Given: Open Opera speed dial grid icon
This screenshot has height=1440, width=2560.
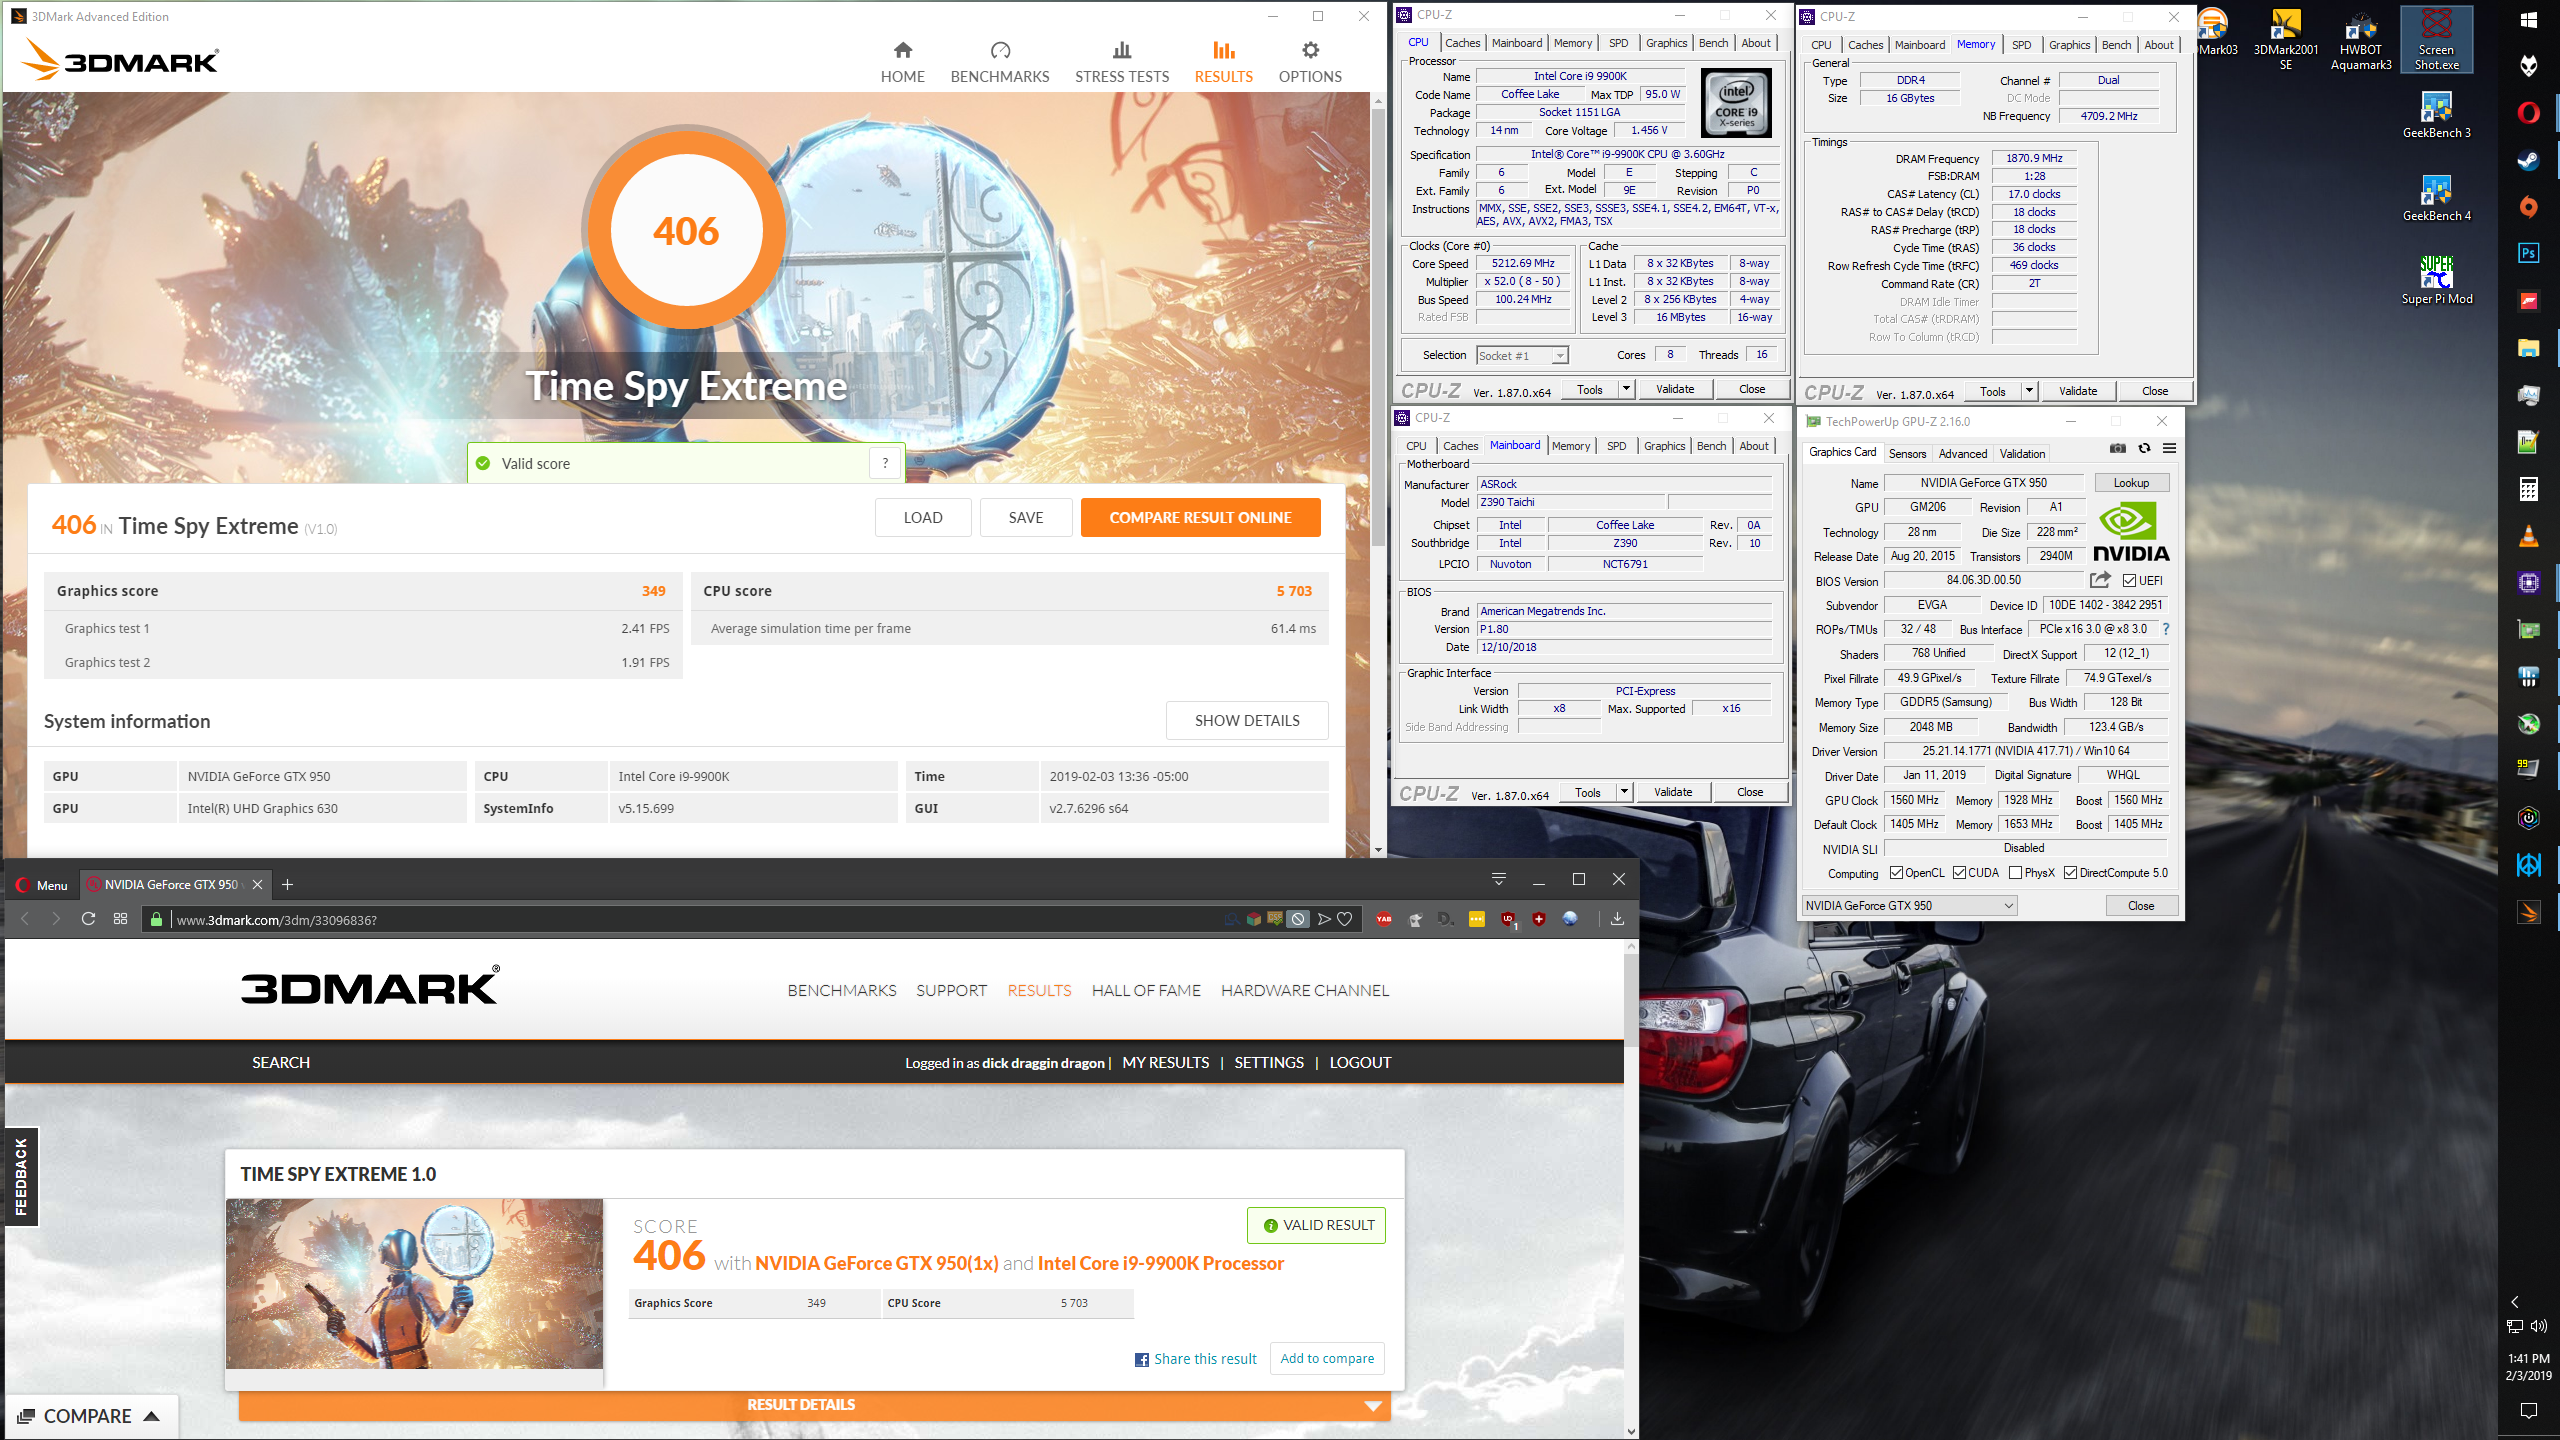Looking at the screenshot, I should click(121, 919).
